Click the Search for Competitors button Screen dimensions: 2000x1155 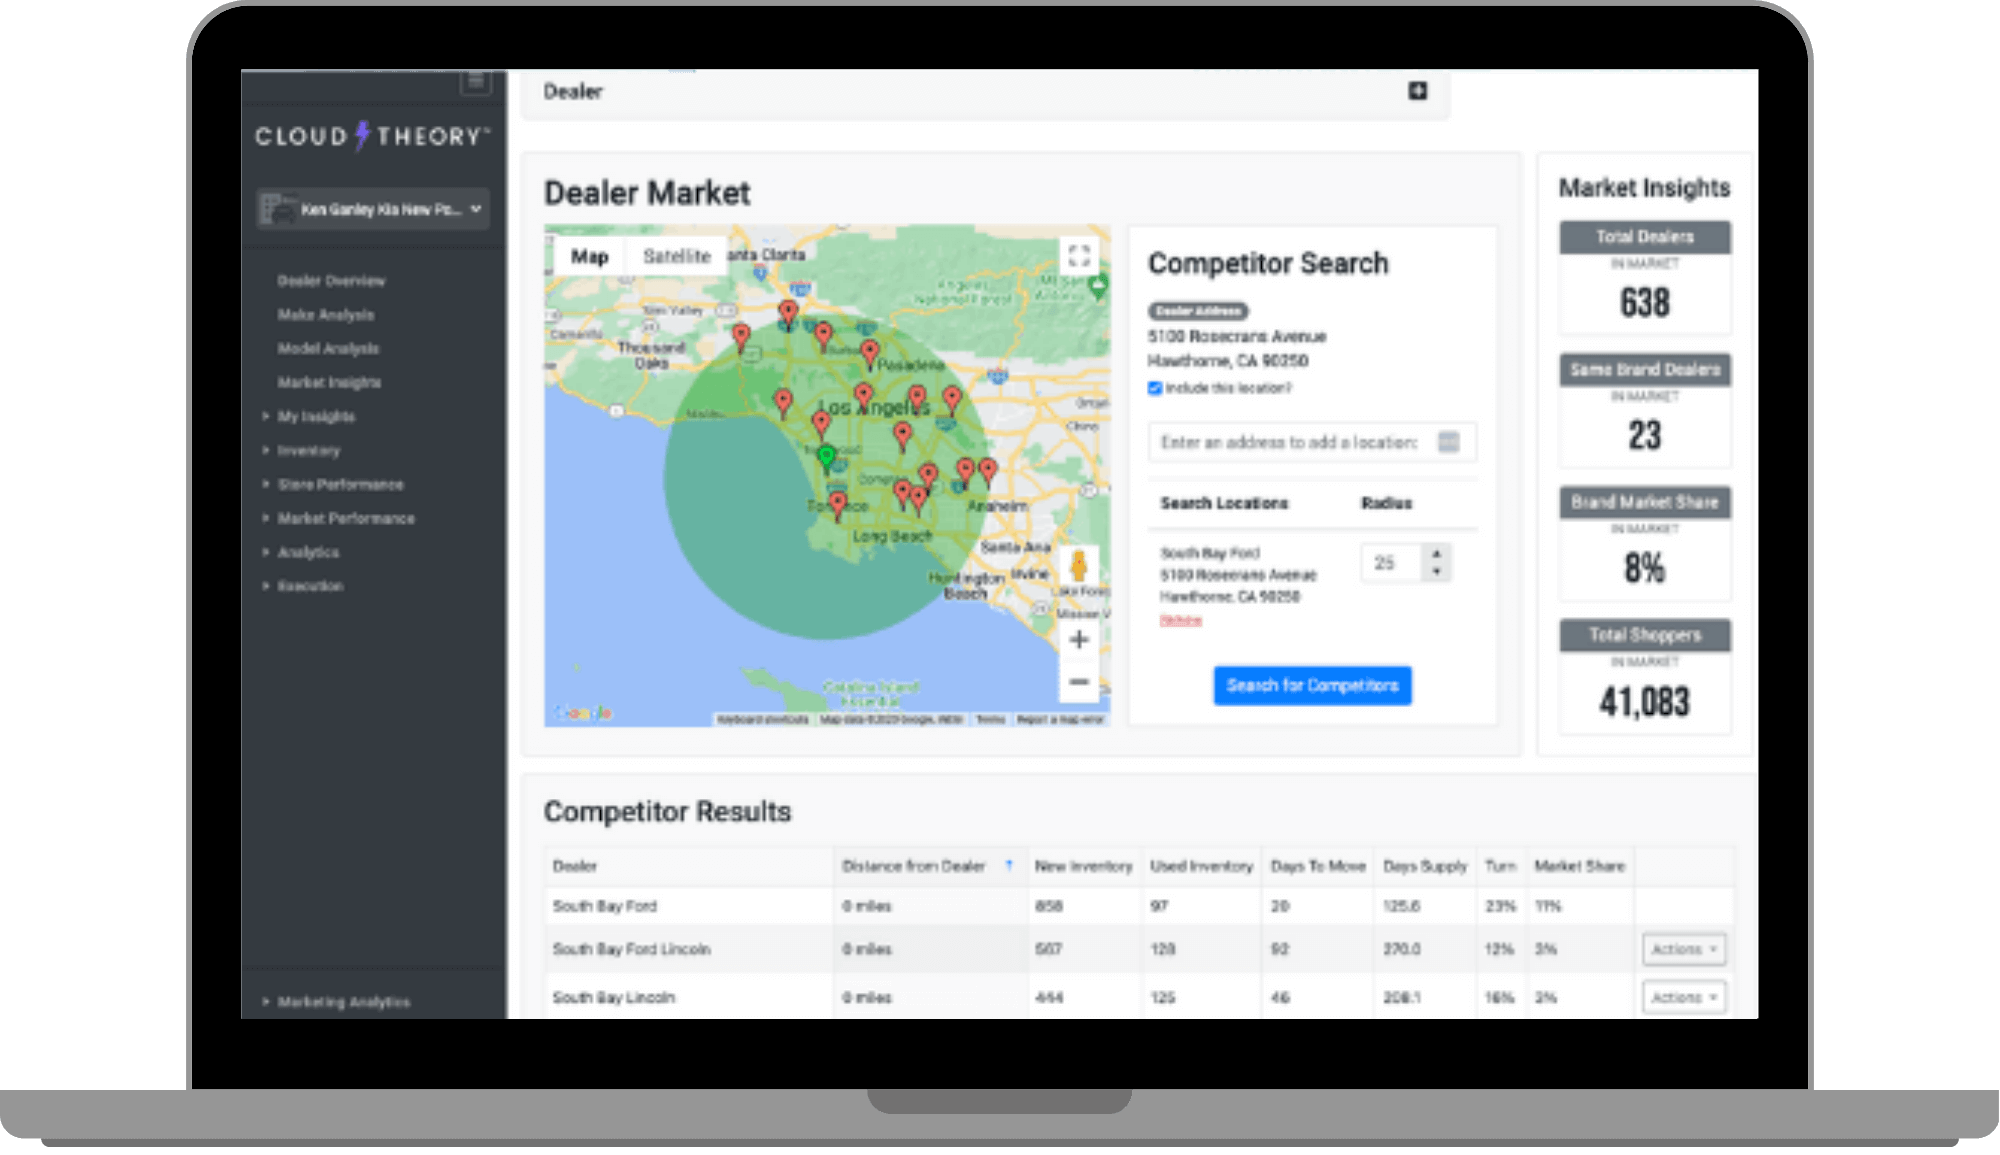[1312, 686]
